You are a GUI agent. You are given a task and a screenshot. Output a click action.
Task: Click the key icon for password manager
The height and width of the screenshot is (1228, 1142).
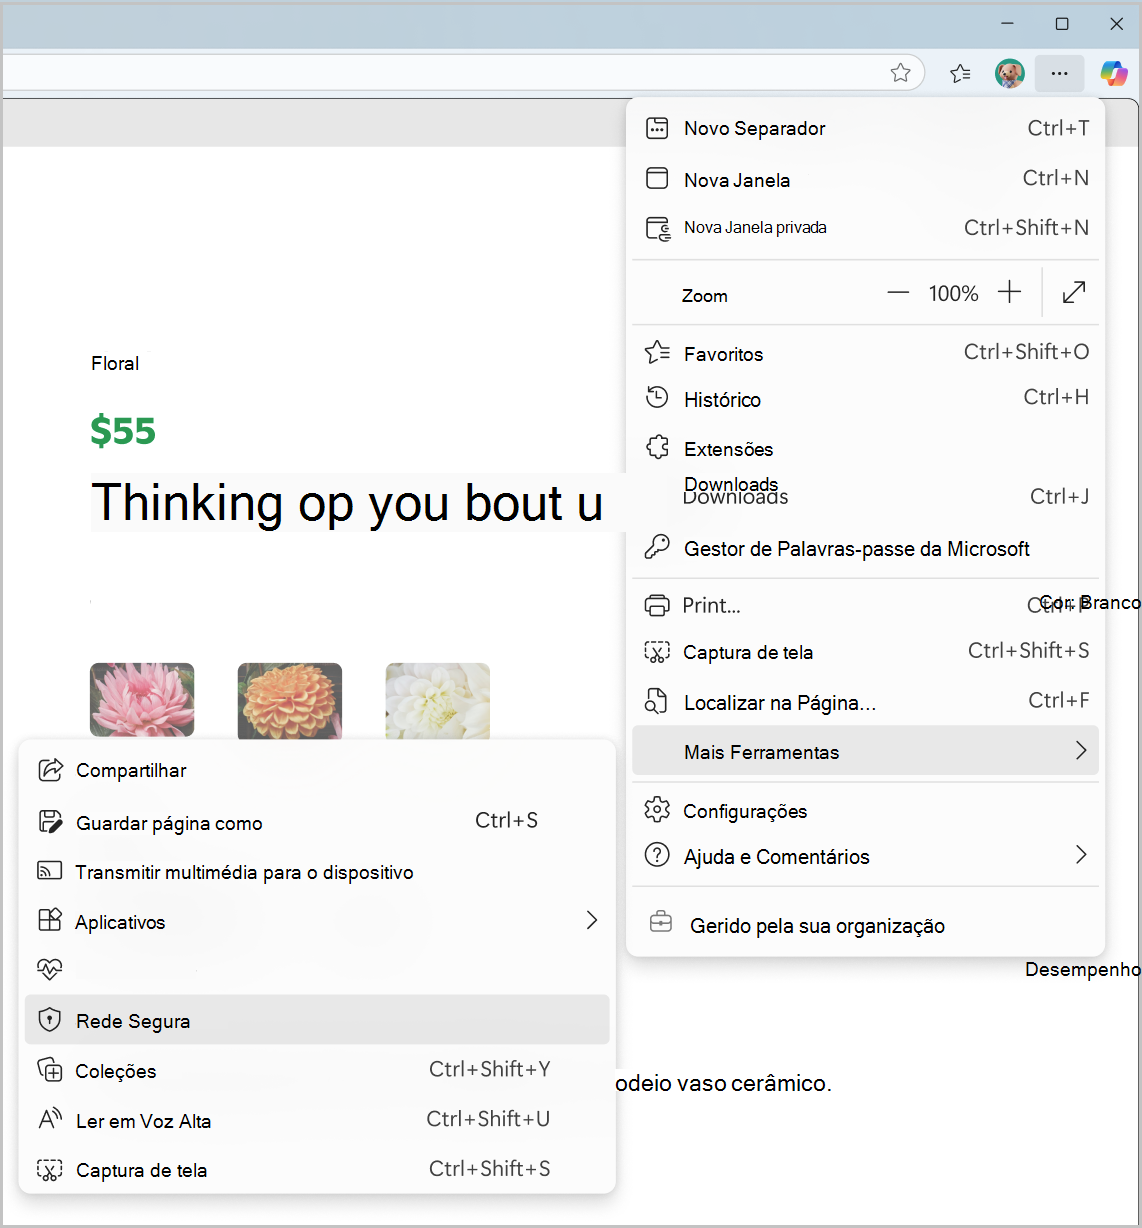tap(657, 546)
